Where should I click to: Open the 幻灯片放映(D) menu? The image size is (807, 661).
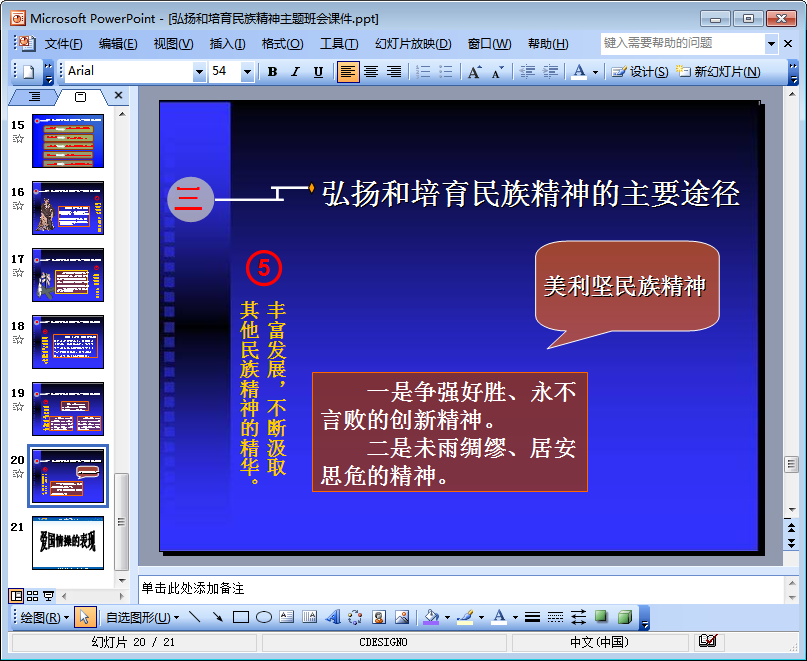coord(413,44)
